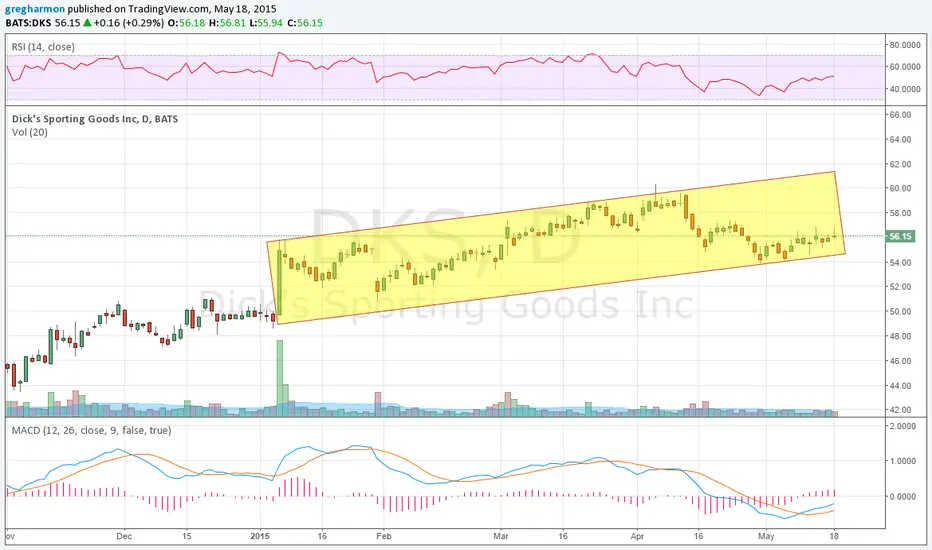The height and width of the screenshot is (550, 932).
Task: Click the 2.0000 MACD axis value
Action: (903, 426)
